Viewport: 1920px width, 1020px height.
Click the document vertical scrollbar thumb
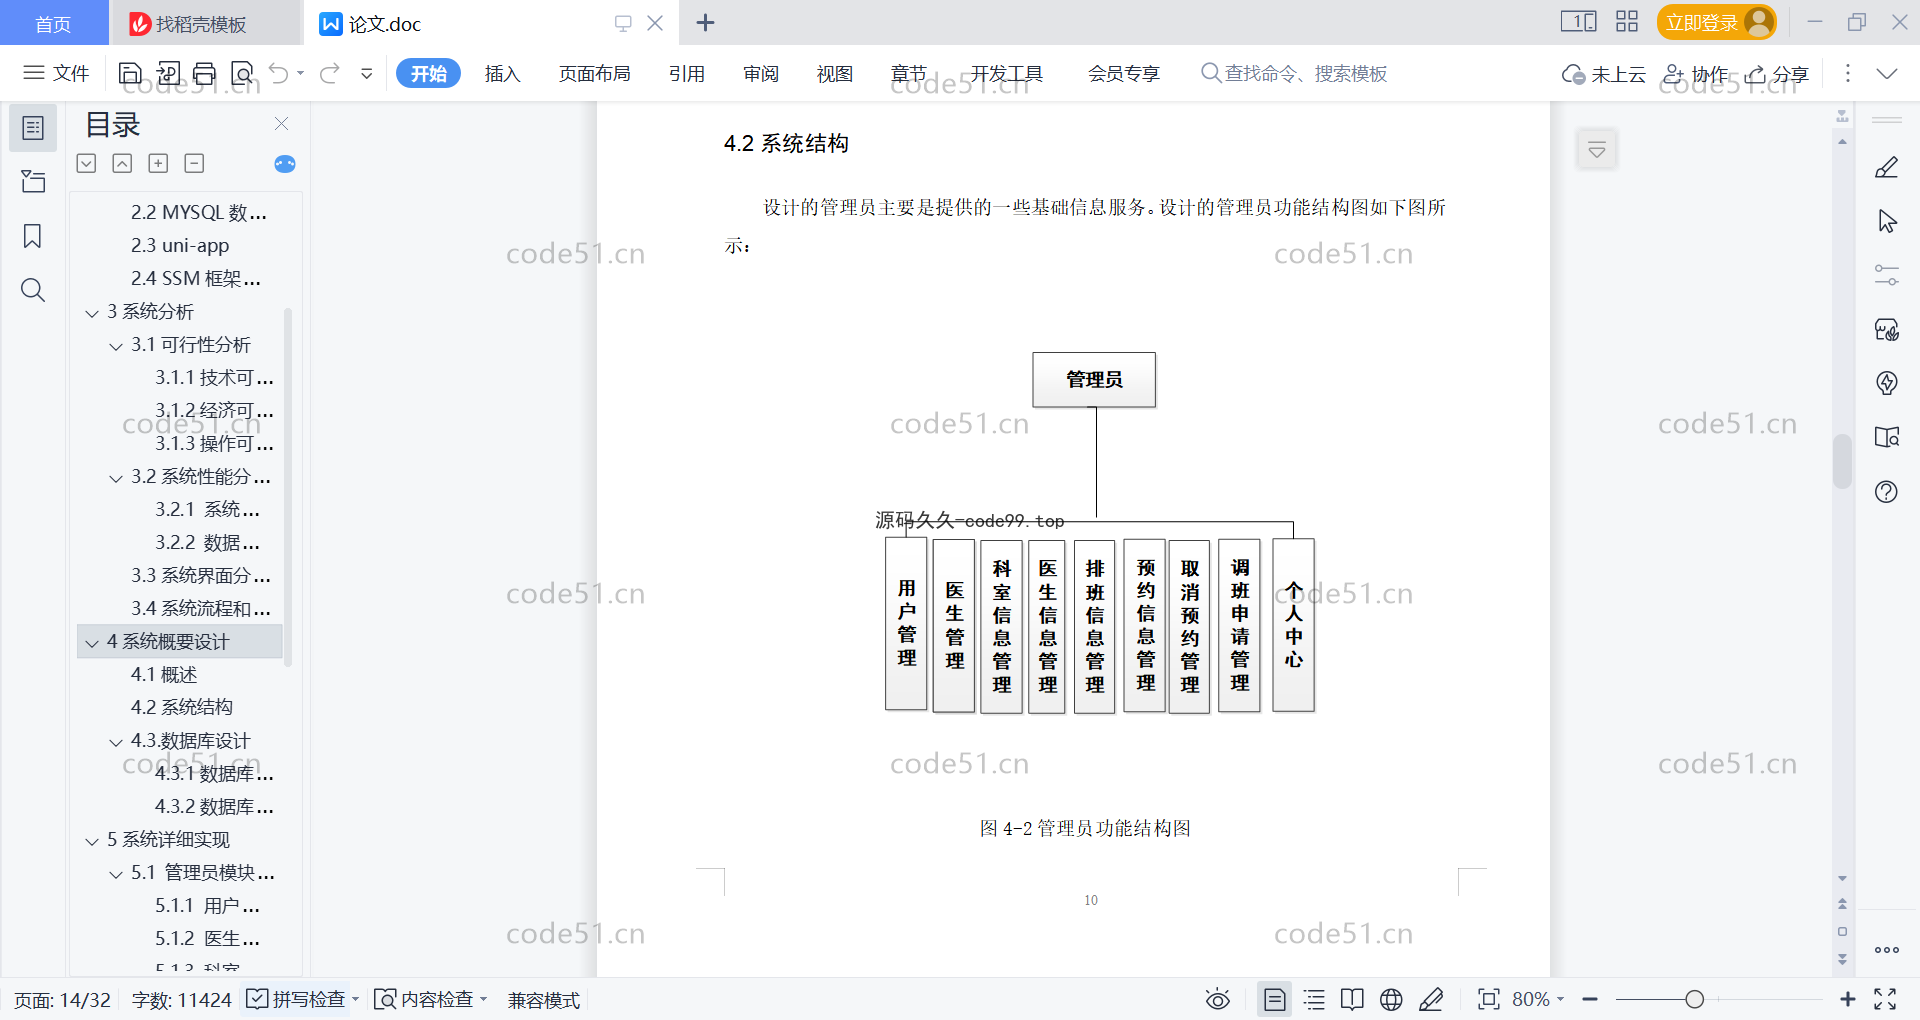coord(1842,461)
